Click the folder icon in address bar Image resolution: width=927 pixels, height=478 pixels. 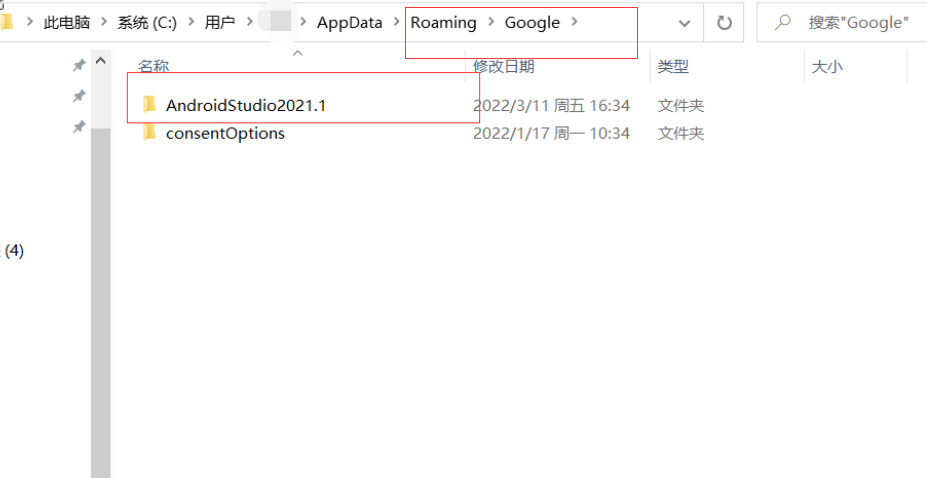coord(6,22)
